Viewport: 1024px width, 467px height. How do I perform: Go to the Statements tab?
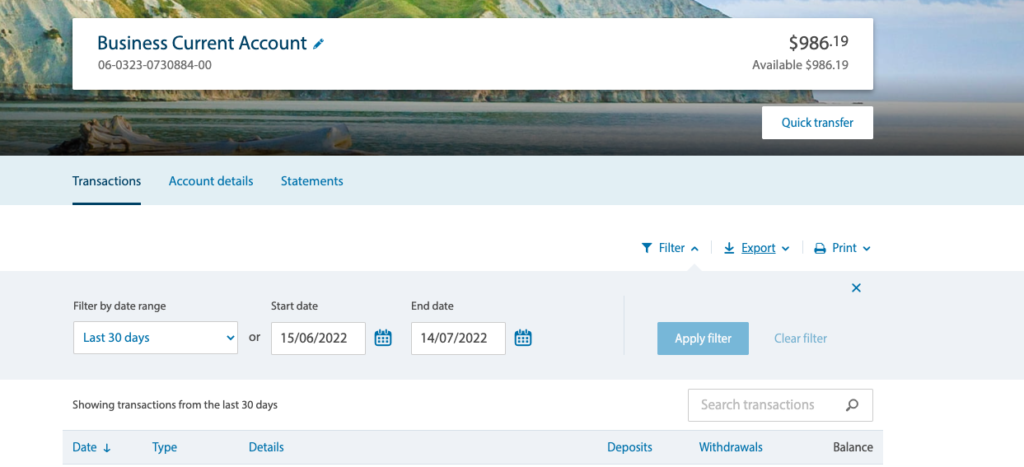point(312,181)
